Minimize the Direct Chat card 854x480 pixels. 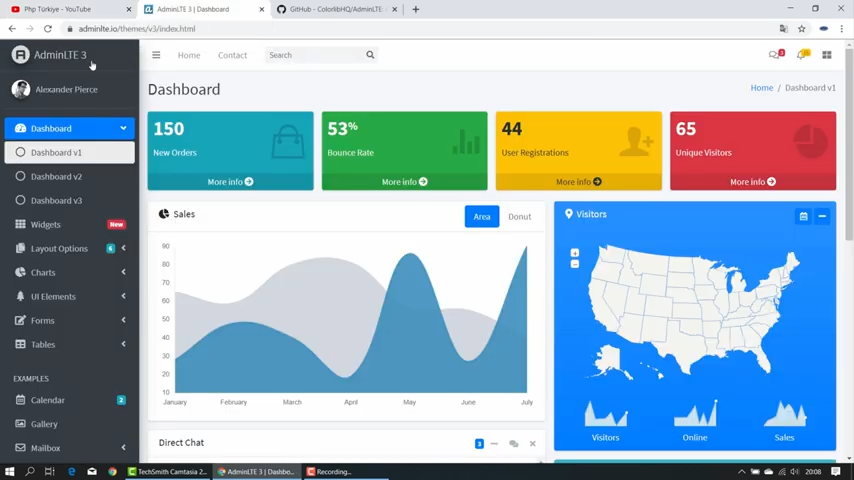coord(494,443)
